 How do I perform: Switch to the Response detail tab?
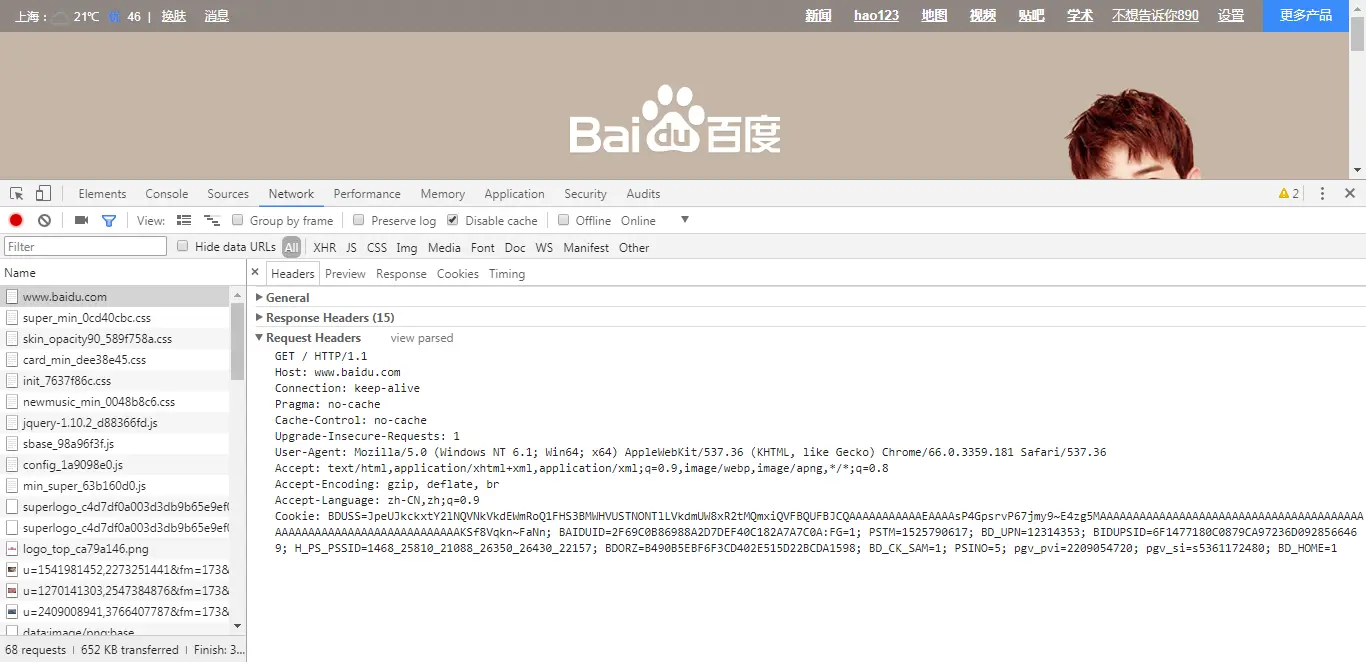pos(401,274)
